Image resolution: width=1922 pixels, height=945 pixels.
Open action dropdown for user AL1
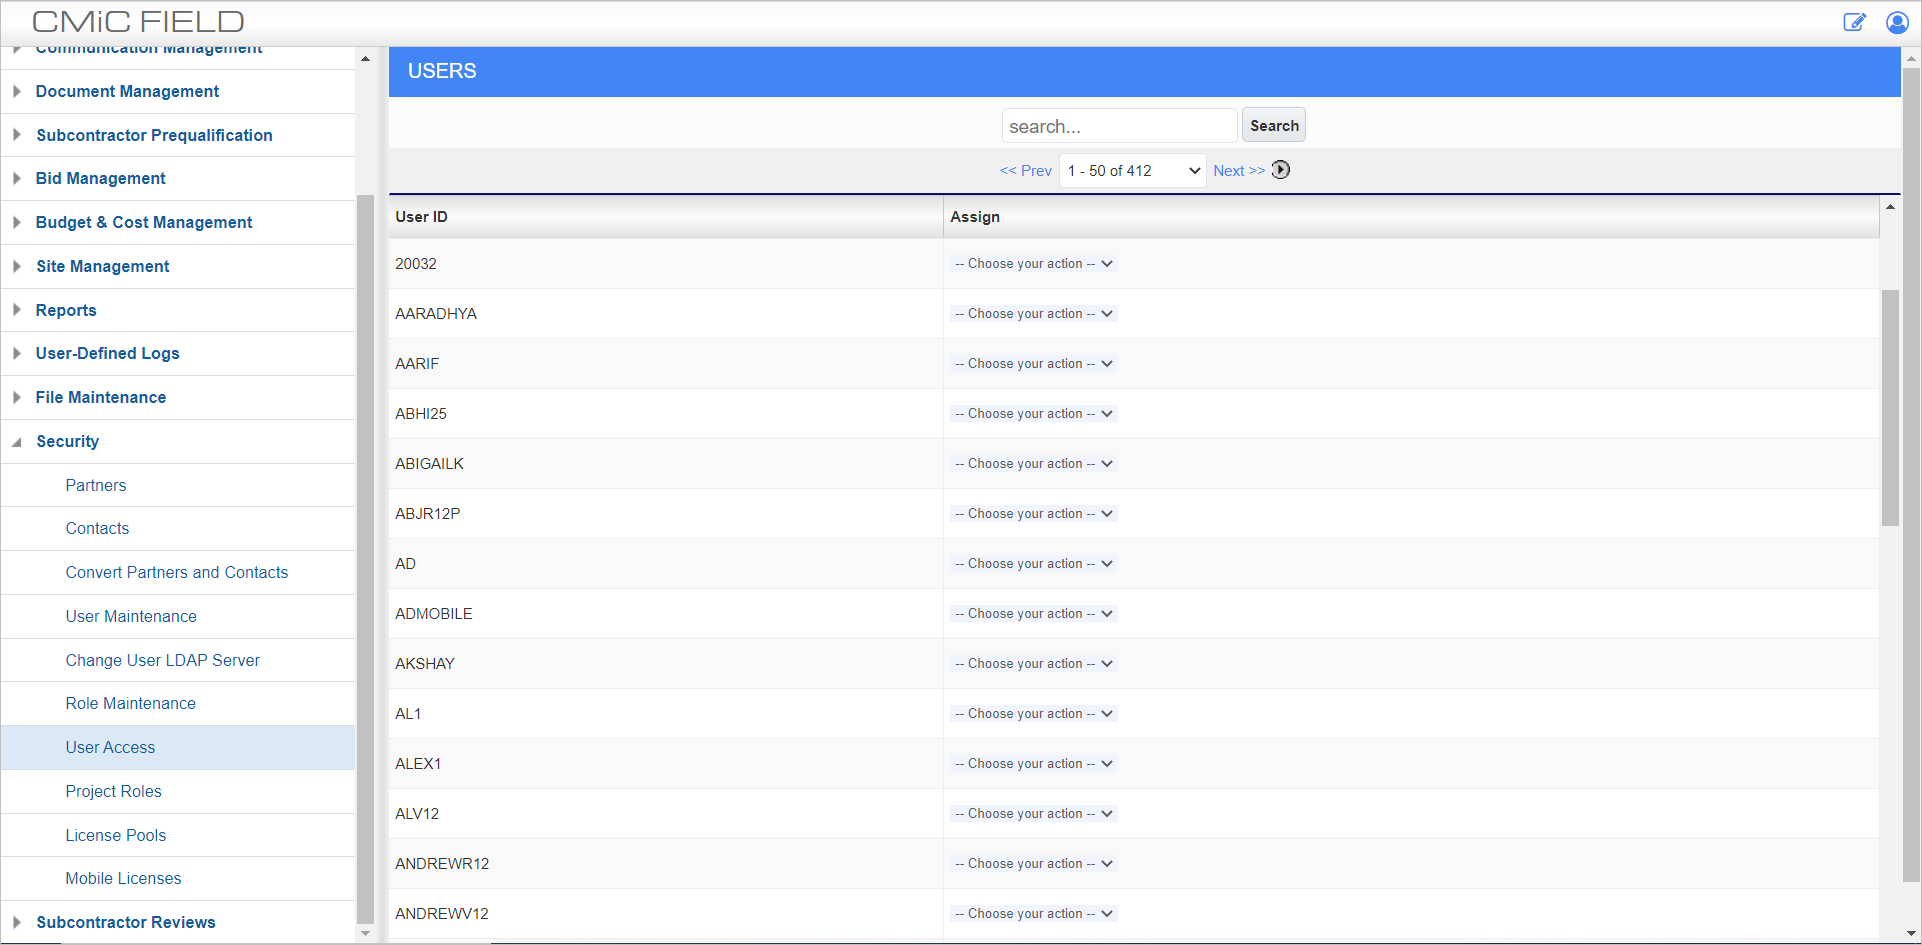point(1033,714)
